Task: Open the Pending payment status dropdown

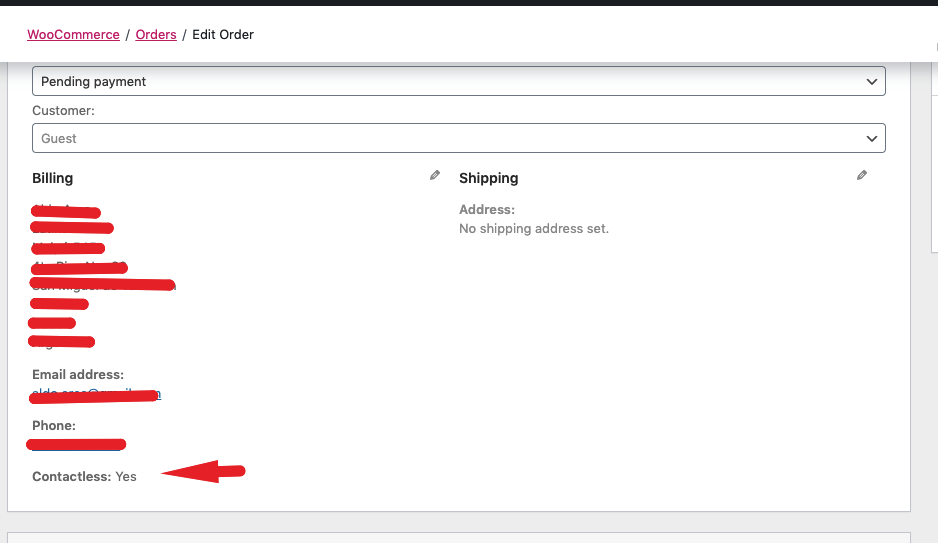Action: [x=459, y=81]
